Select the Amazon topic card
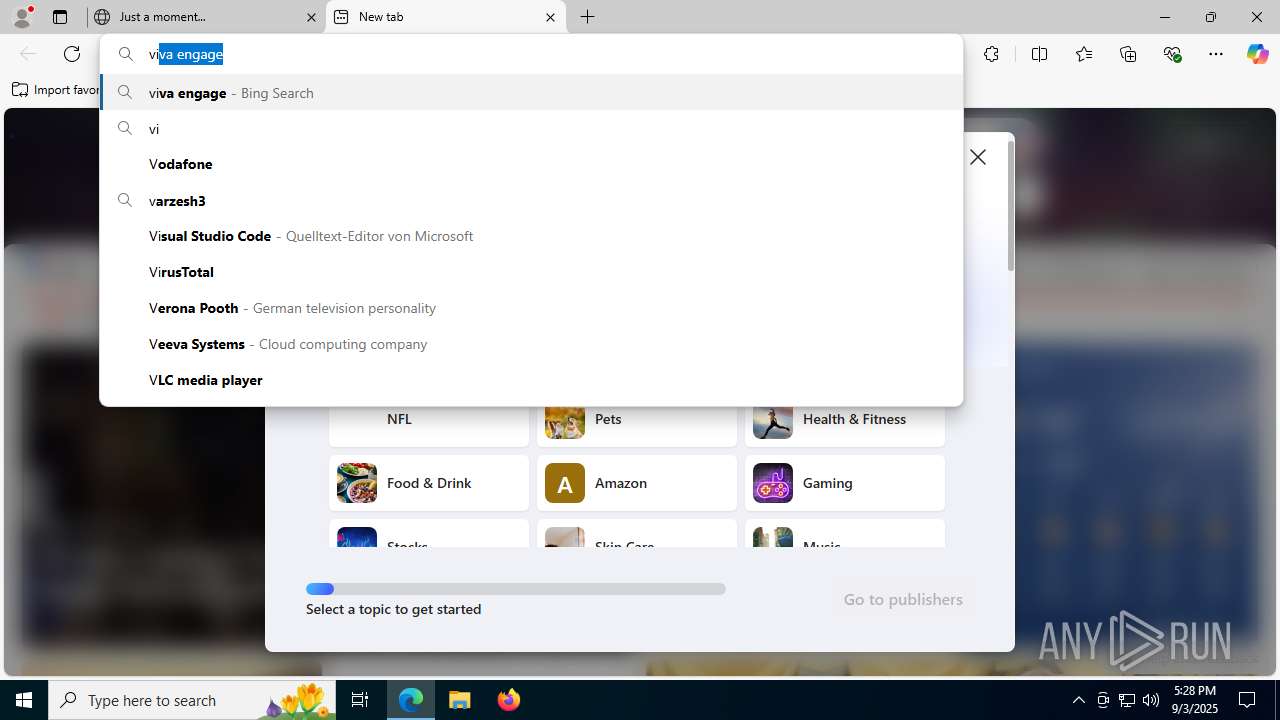This screenshot has height=720, width=1280. tap(637, 483)
